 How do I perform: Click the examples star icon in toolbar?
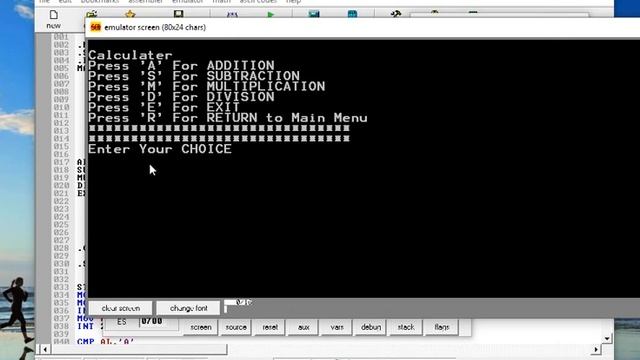pyautogui.click(x=130, y=15)
